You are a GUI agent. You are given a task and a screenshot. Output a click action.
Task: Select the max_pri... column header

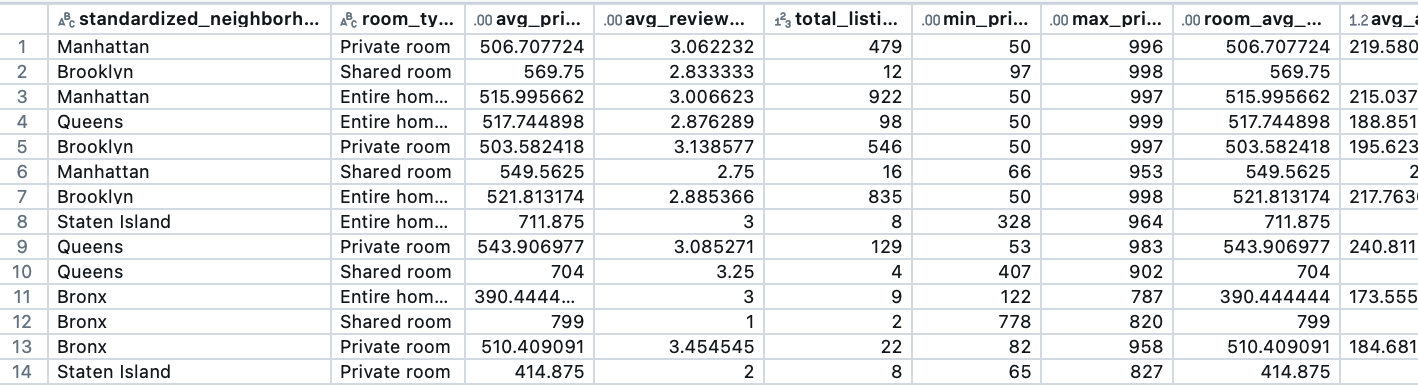[x=1106, y=20]
